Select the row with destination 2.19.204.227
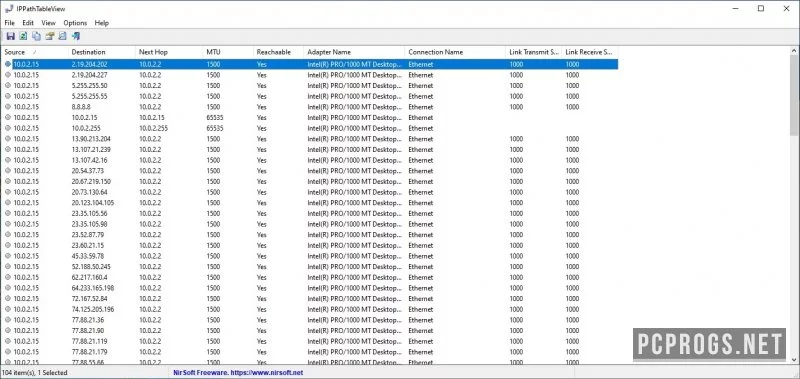This screenshot has width=800, height=379. tap(309, 75)
